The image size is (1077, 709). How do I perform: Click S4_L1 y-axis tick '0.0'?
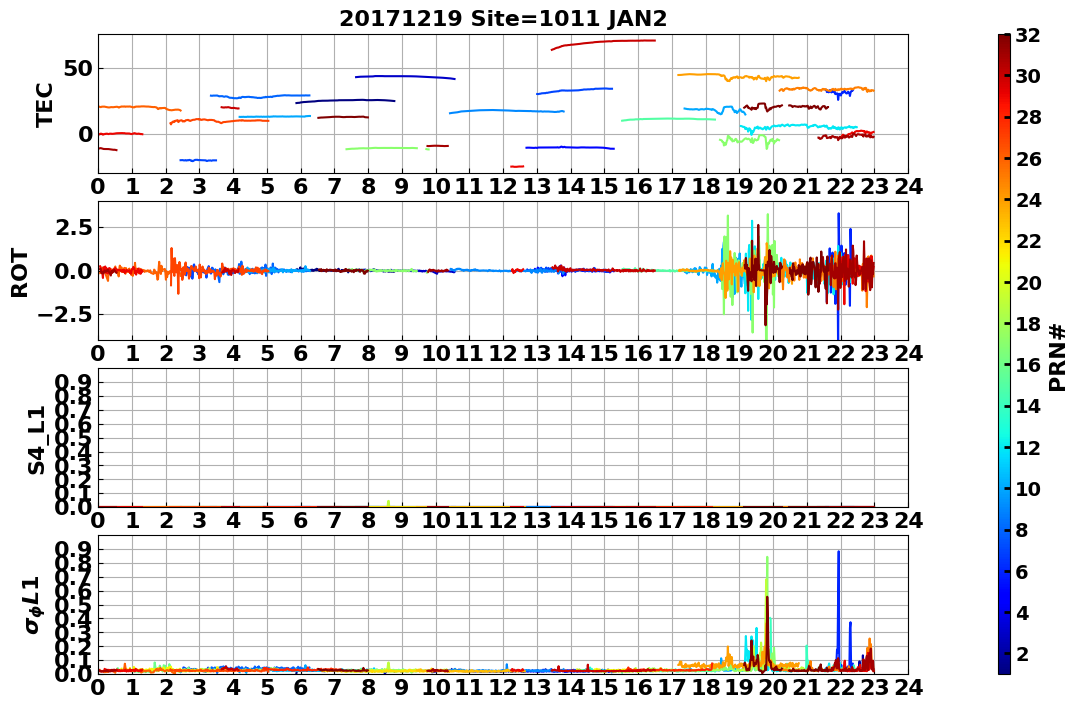coord(74,507)
